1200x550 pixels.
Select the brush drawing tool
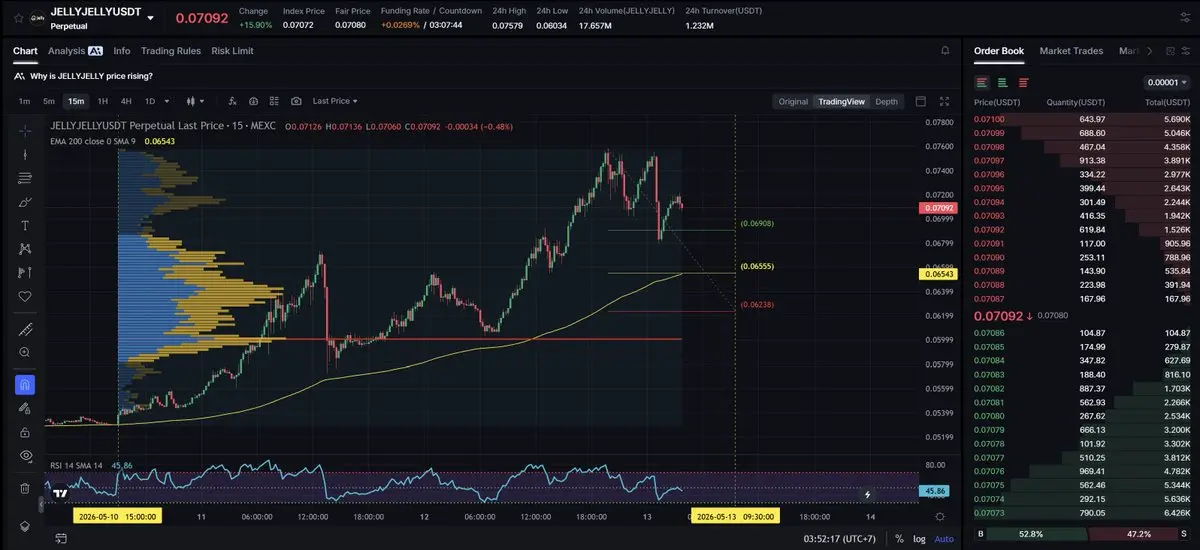[25, 202]
